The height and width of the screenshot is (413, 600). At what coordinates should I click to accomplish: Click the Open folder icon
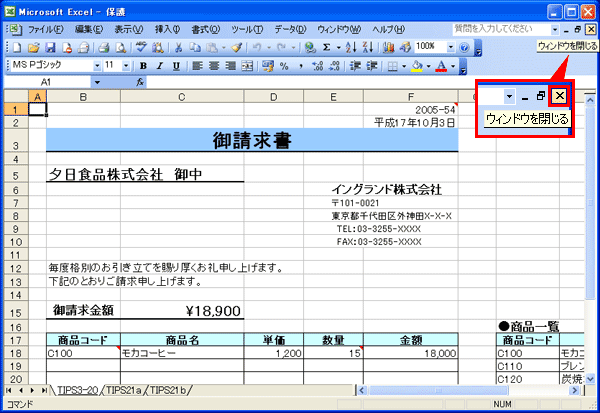(x=34, y=47)
